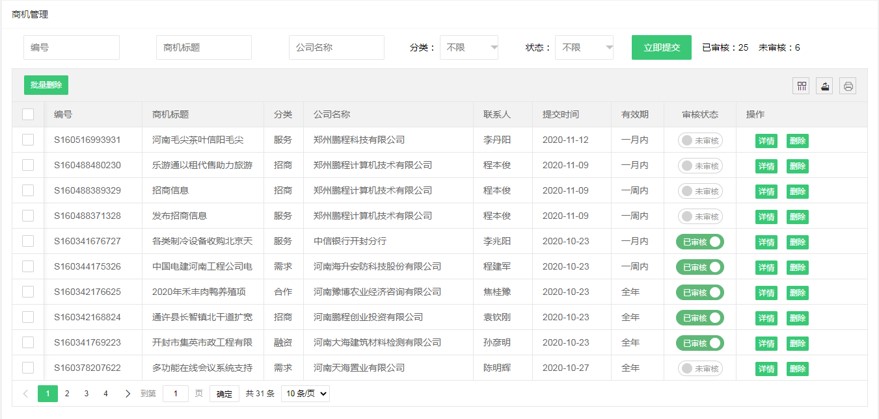Click the print table icon
Image resolution: width=879 pixels, height=419 pixels.
click(848, 86)
